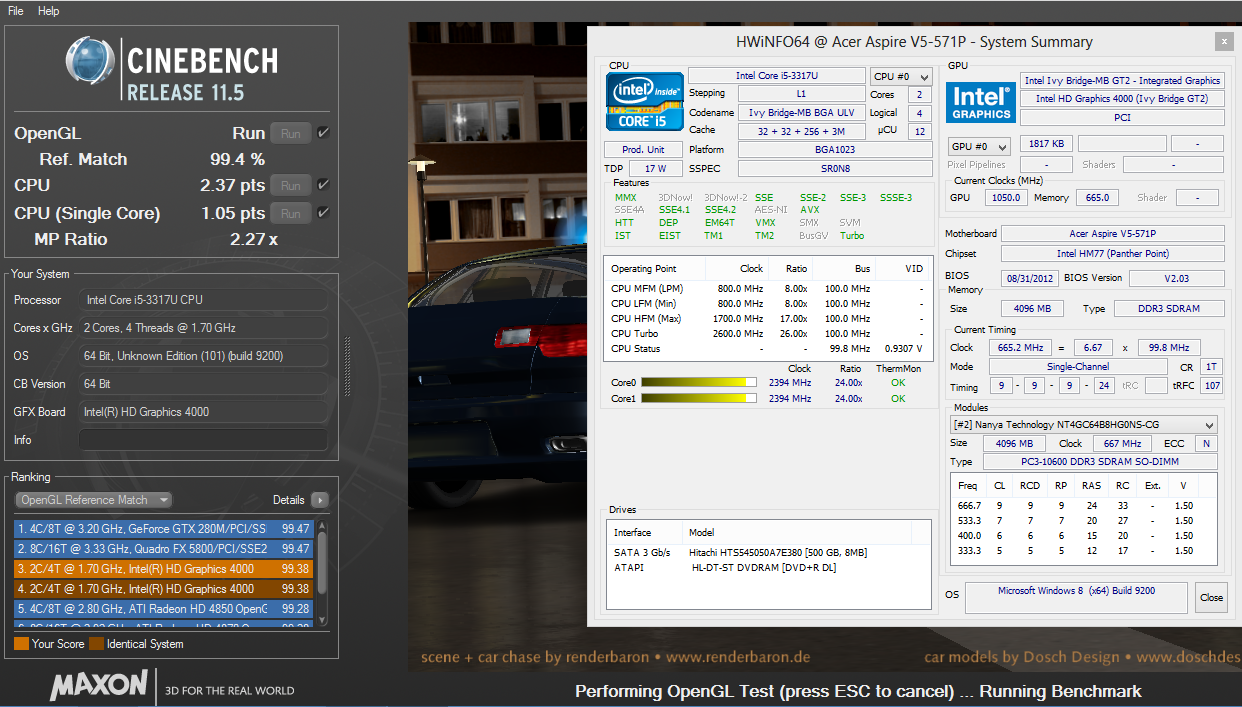Toggle the CPU test checkbox
The width and height of the screenshot is (1242, 707).
click(323, 184)
